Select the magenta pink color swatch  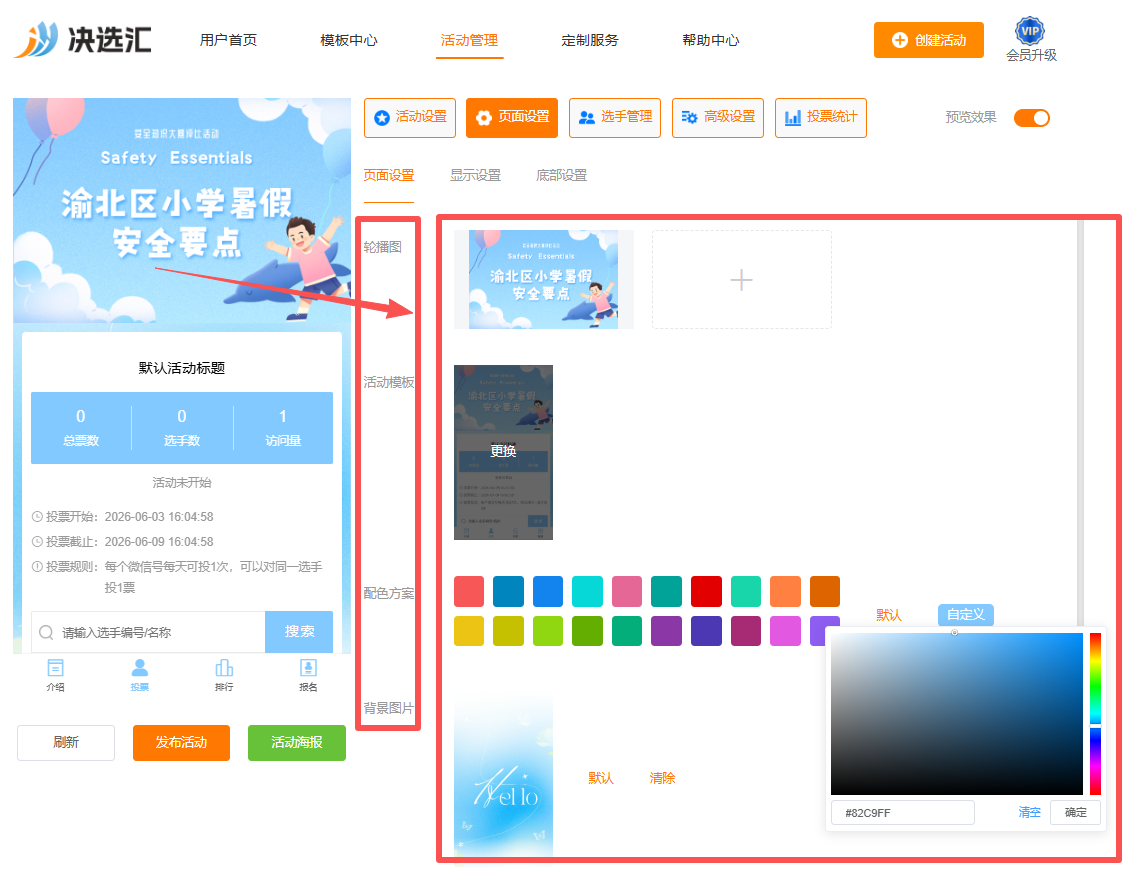coord(785,630)
